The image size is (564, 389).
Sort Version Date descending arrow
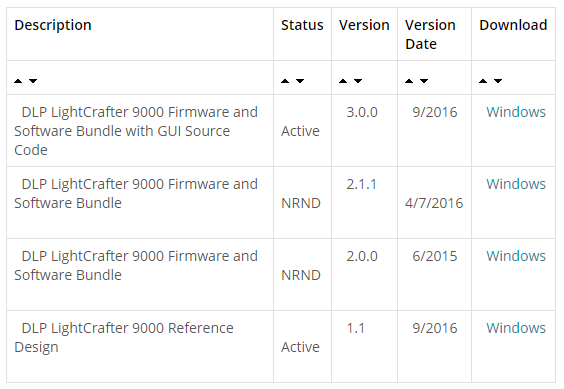click(x=424, y=81)
